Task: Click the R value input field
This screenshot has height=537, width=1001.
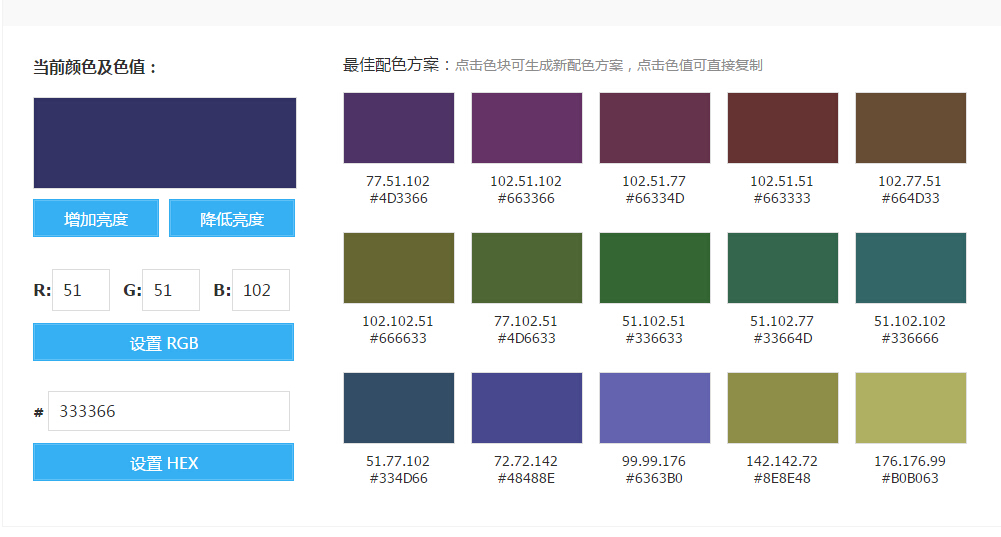Action: coord(81,290)
